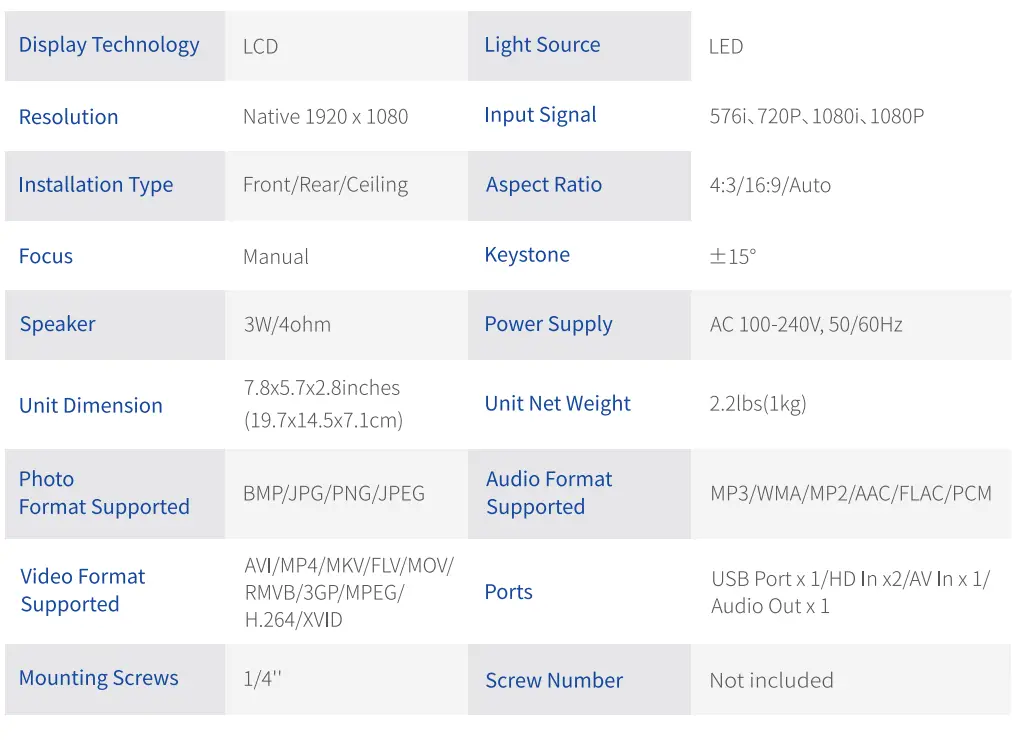Click the Focus label
Screen dimensions: 1012x741
[46, 256]
